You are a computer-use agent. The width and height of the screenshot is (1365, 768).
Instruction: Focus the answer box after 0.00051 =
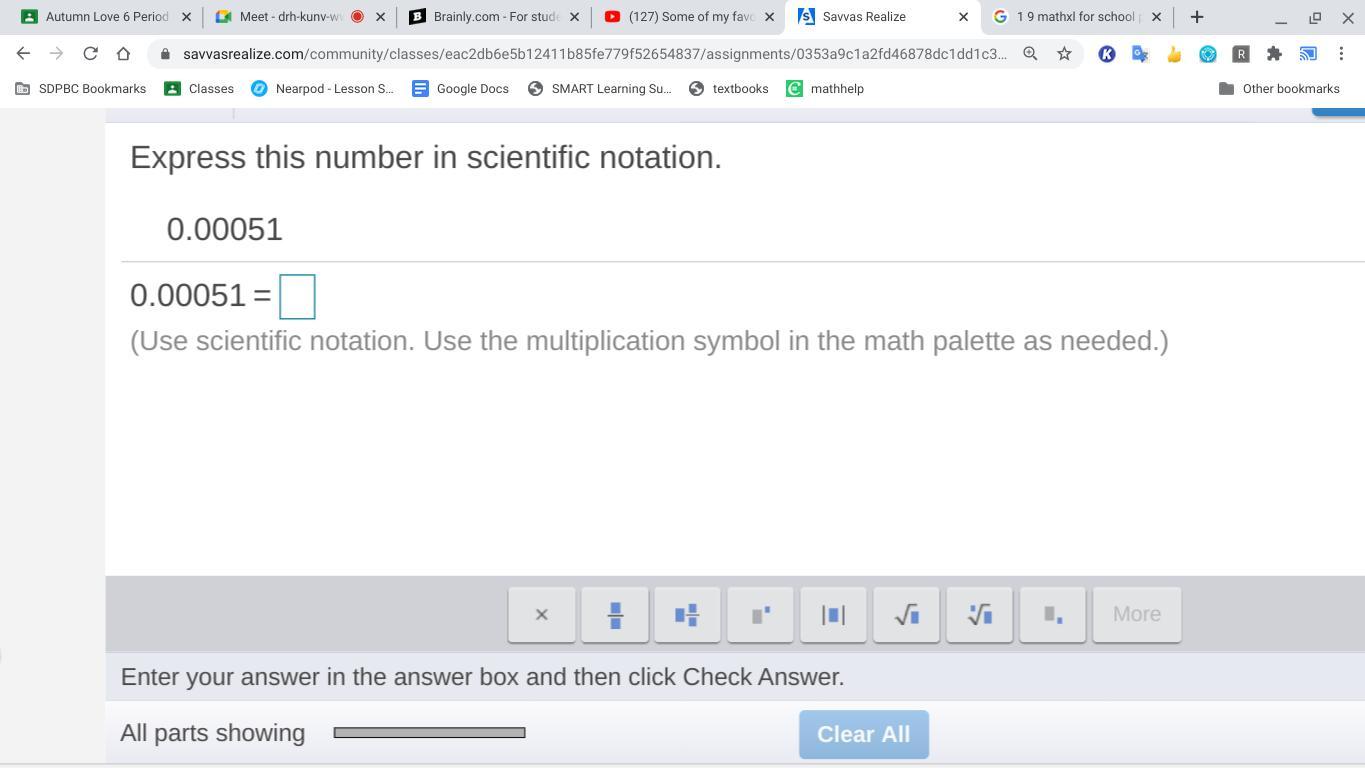[297, 297]
